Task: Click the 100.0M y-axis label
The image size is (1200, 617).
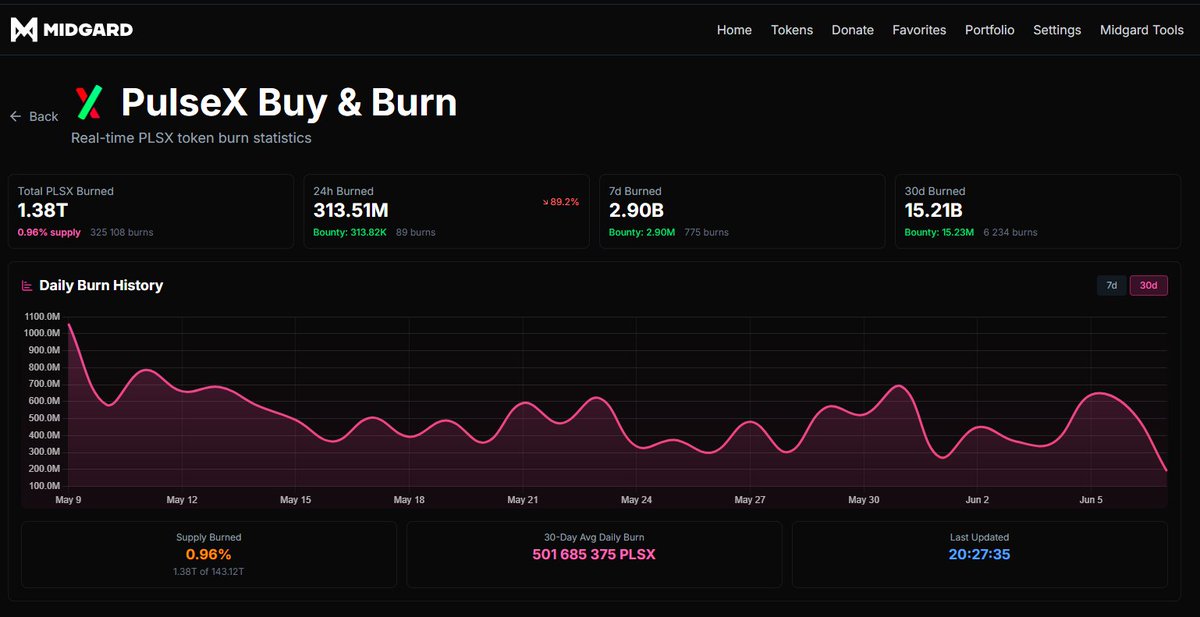Action: point(43,486)
